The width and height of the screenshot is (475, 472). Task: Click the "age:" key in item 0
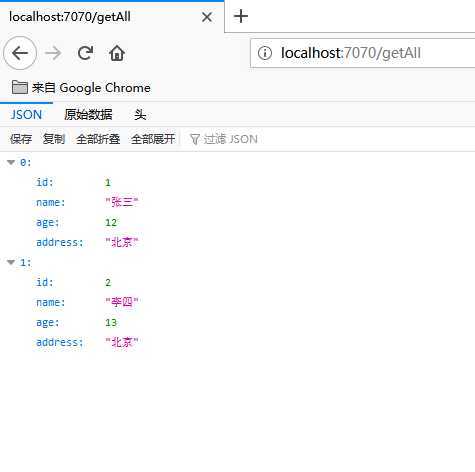coord(47,222)
